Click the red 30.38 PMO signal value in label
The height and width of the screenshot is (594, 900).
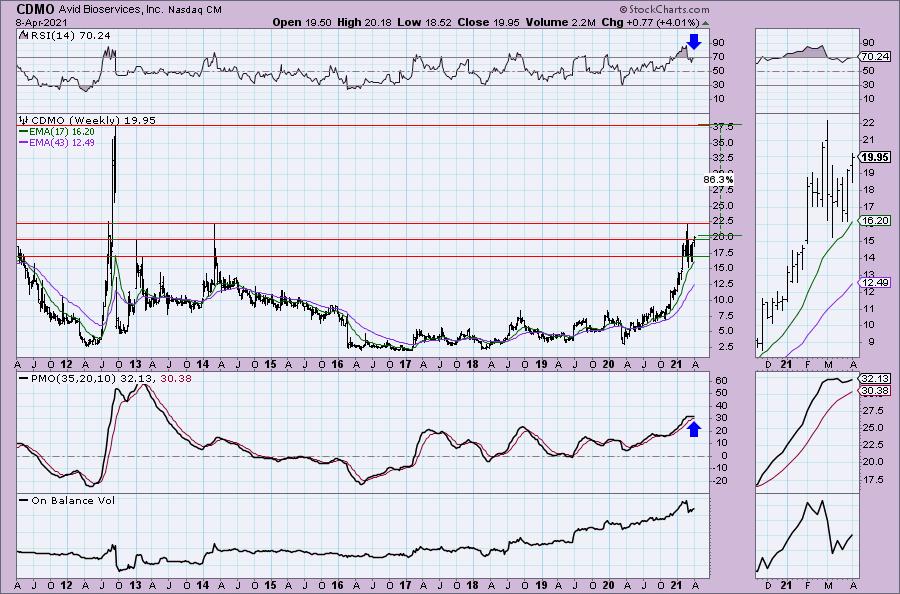point(178,379)
